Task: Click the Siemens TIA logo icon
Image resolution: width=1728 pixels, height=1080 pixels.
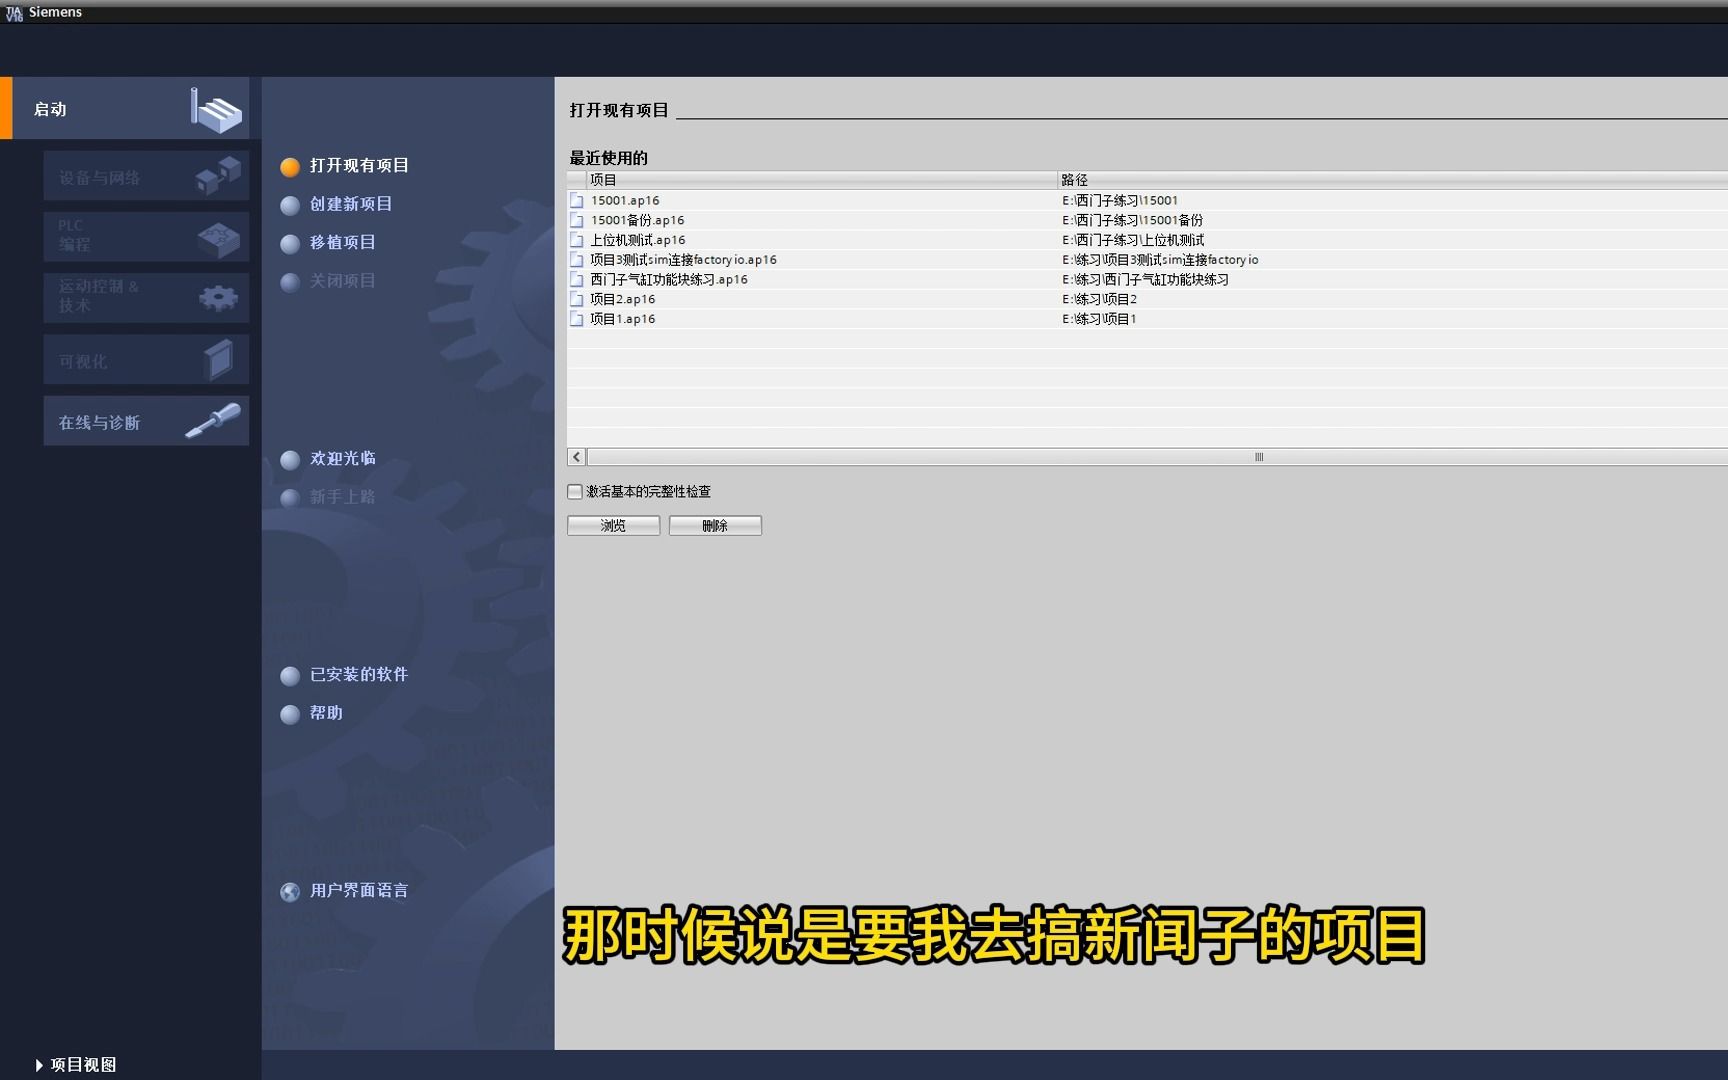Action: pyautogui.click(x=13, y=12)
